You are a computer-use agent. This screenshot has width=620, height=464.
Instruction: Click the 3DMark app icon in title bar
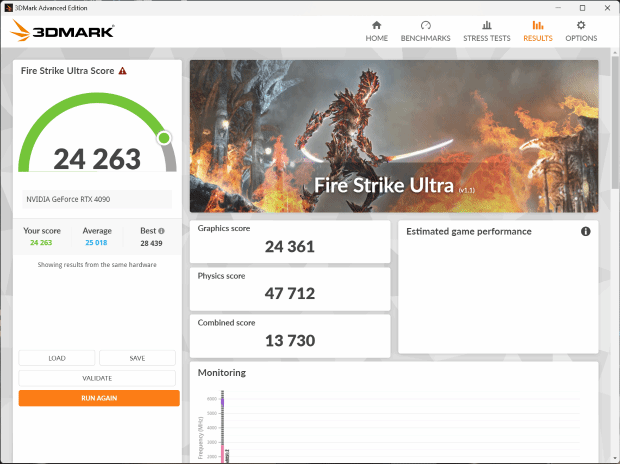click(x=8, y=8)
